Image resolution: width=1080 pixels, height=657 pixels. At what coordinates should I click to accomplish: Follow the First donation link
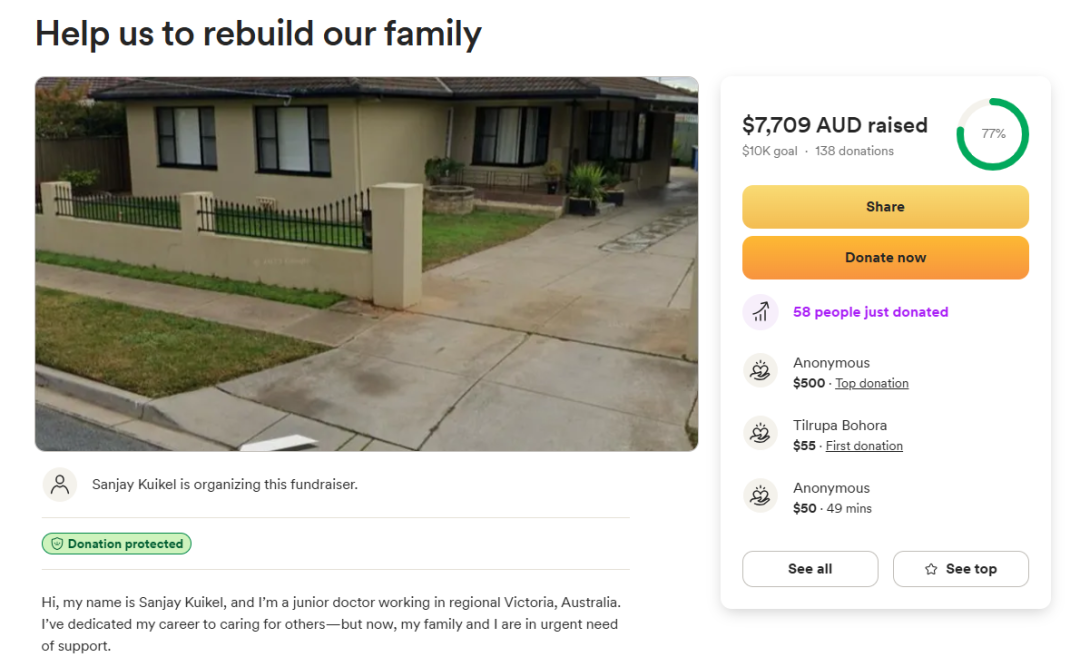click(864, 446)
